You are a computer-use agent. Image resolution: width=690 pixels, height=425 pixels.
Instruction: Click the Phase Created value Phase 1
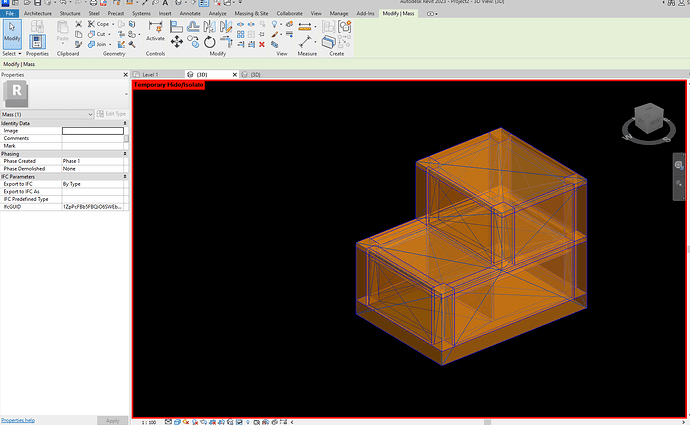point(93,161)
